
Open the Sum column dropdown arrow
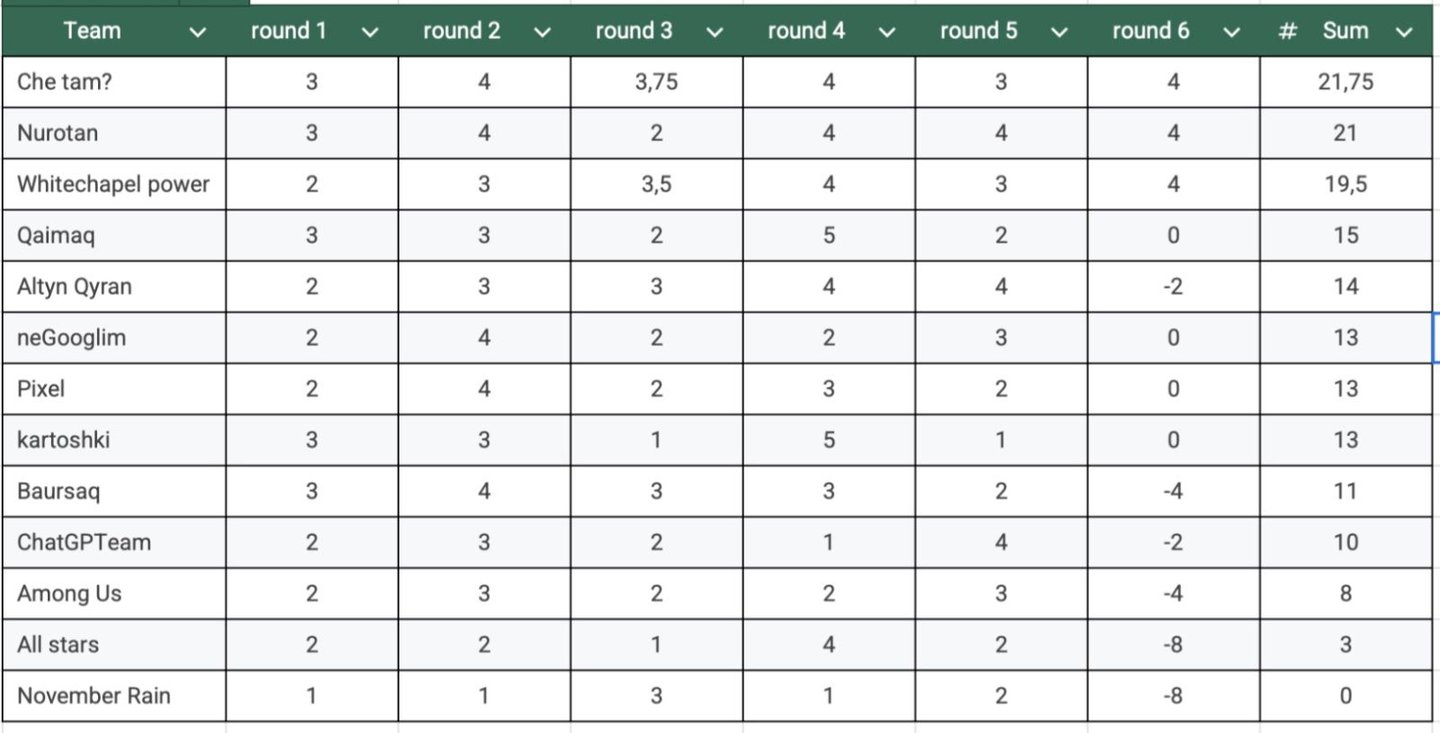[1404, 32]
